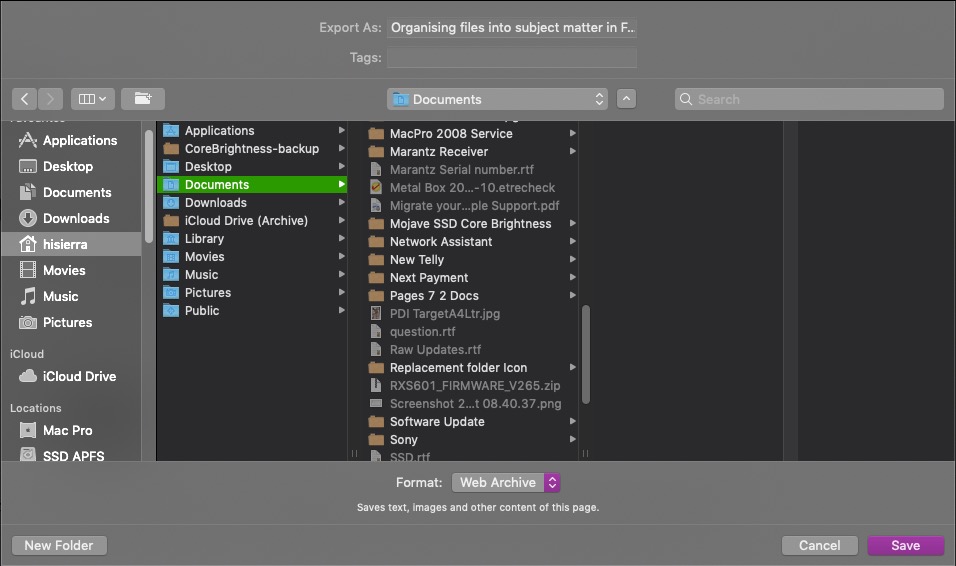The width and height of the screenshot is (956, 566).
Task: Expand arrow next to Pages 7 2 Docs
Action: tap(573, 295)
